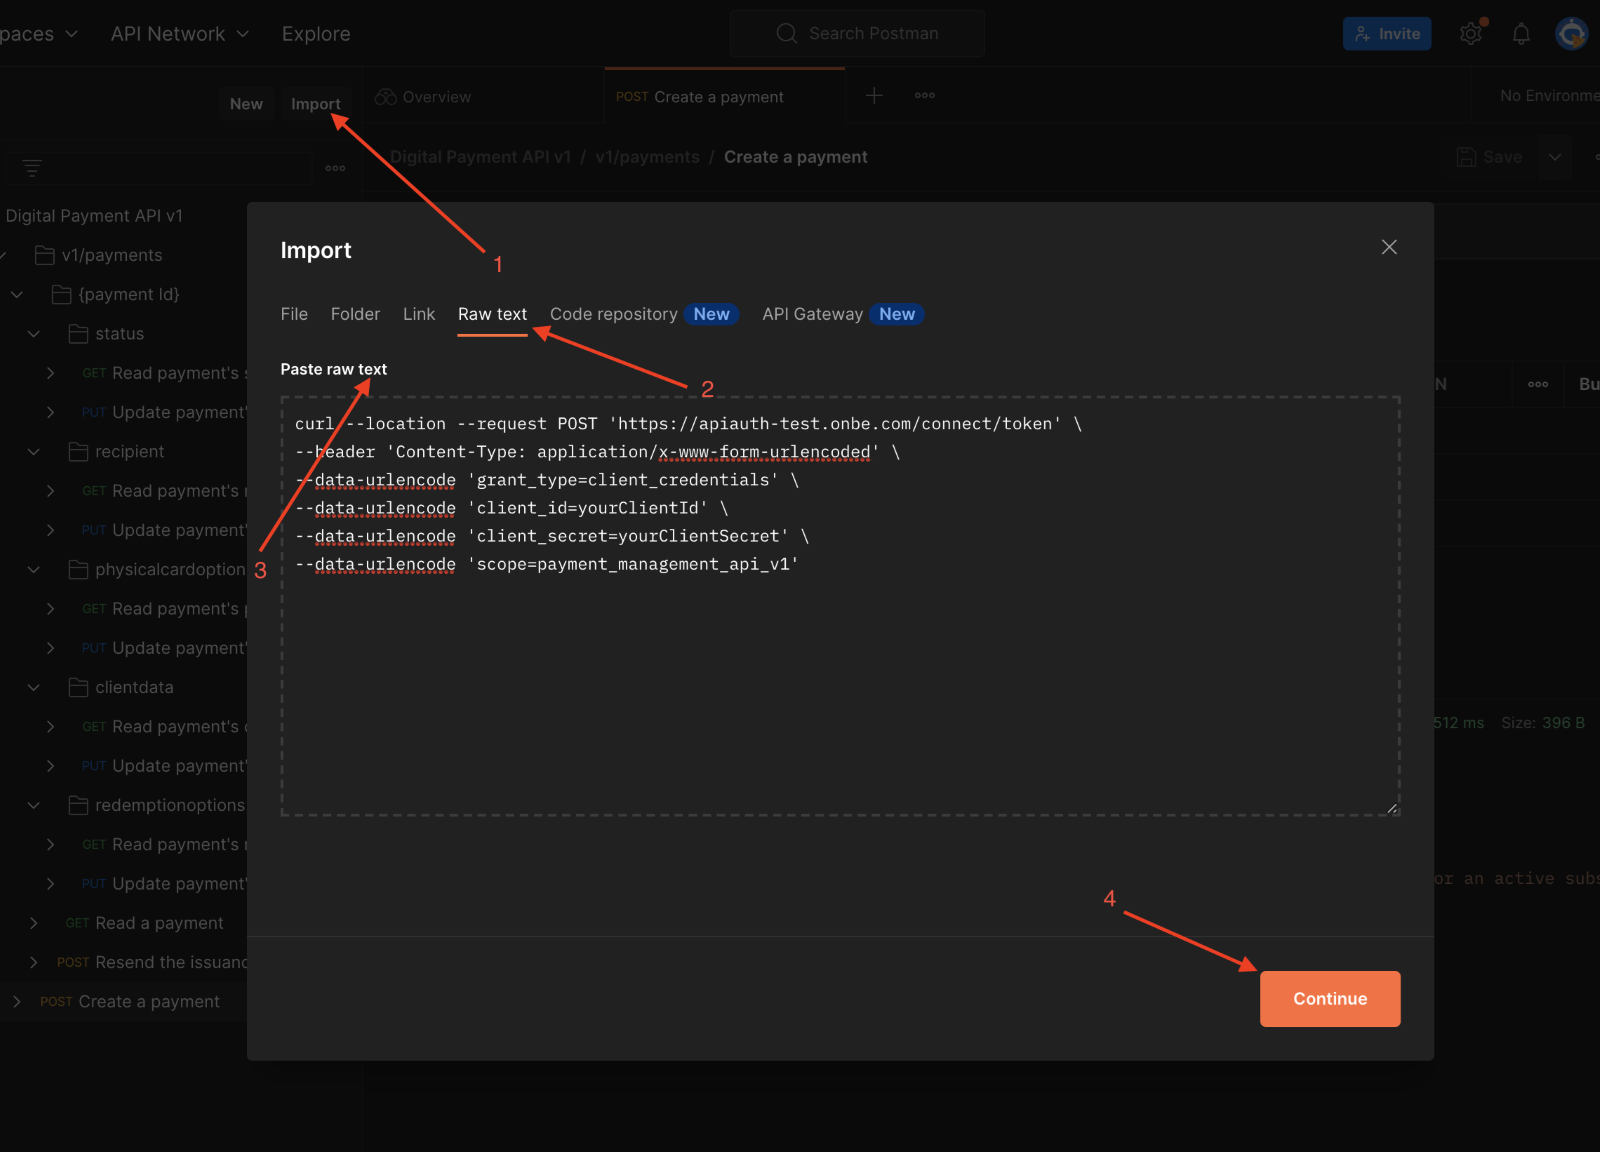Grab the text area resize handle
The image size is (1600, 1152).
[1392, 808]
